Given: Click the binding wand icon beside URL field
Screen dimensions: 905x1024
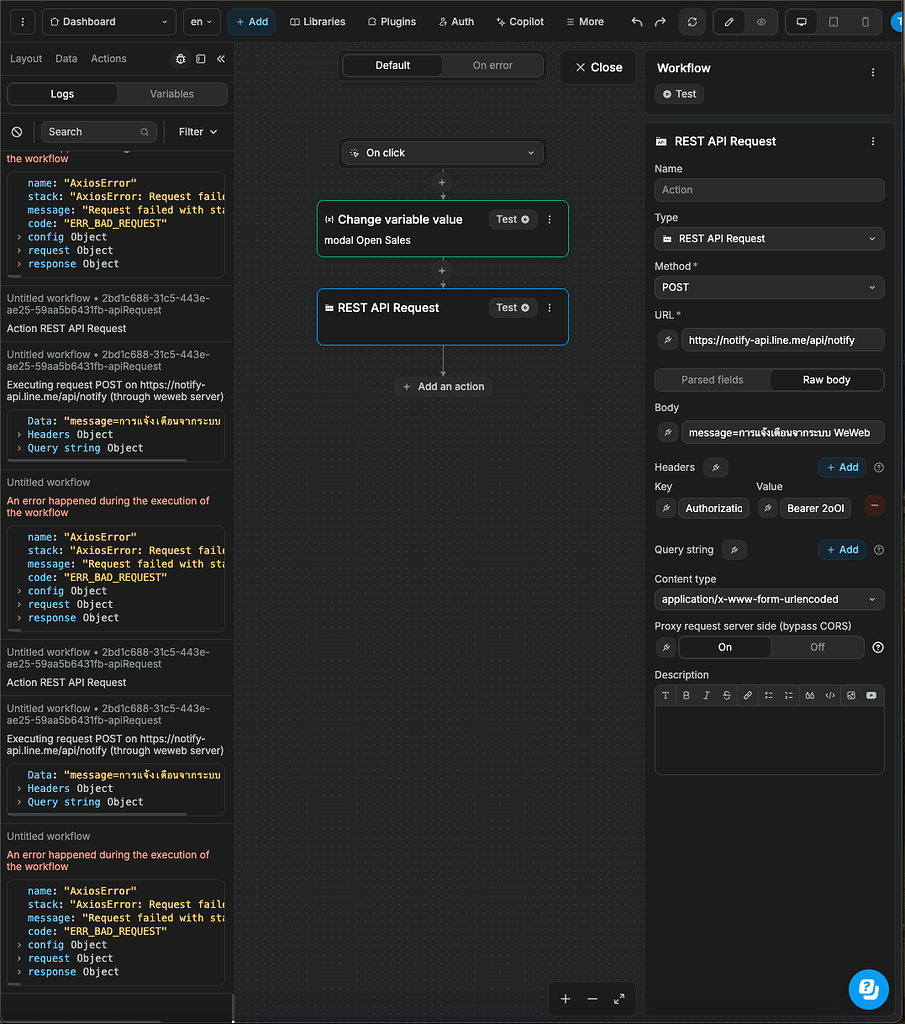Looking at the screenshot, I should (x=666, y=340).
